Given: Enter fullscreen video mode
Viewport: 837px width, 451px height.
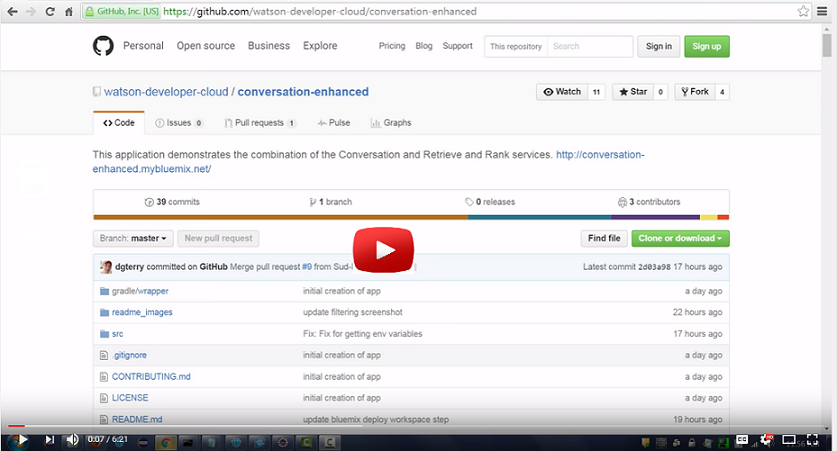Looking at the screenshot, I should click(x=812, y=440).
